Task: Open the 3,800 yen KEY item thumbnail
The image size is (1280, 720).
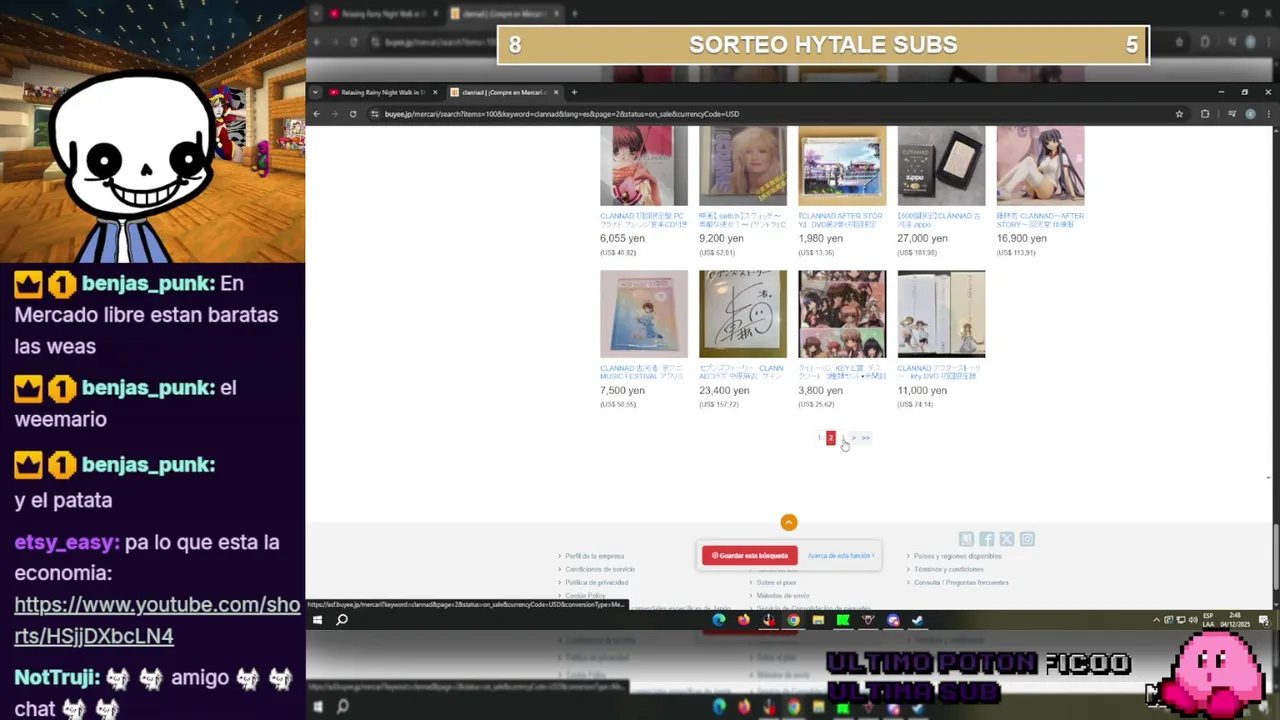Action: click(842, 314)
